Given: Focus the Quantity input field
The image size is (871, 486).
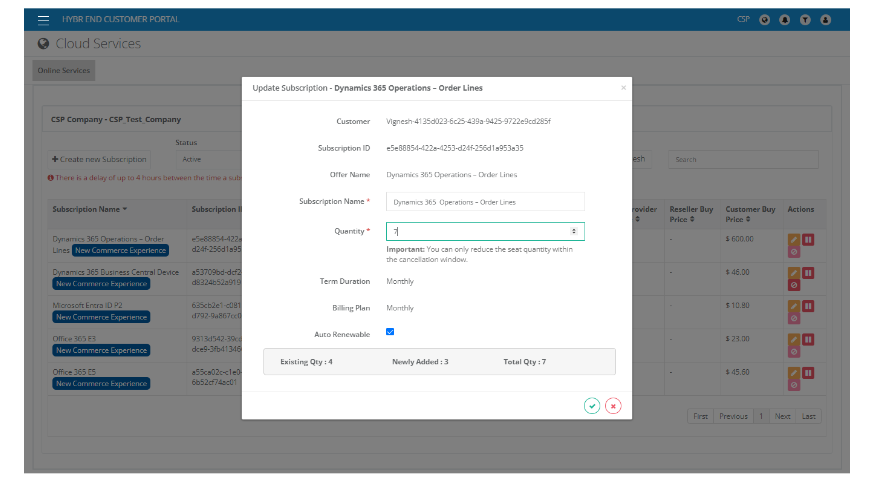Looking at the screenshot, I should [x=485, y=231].
